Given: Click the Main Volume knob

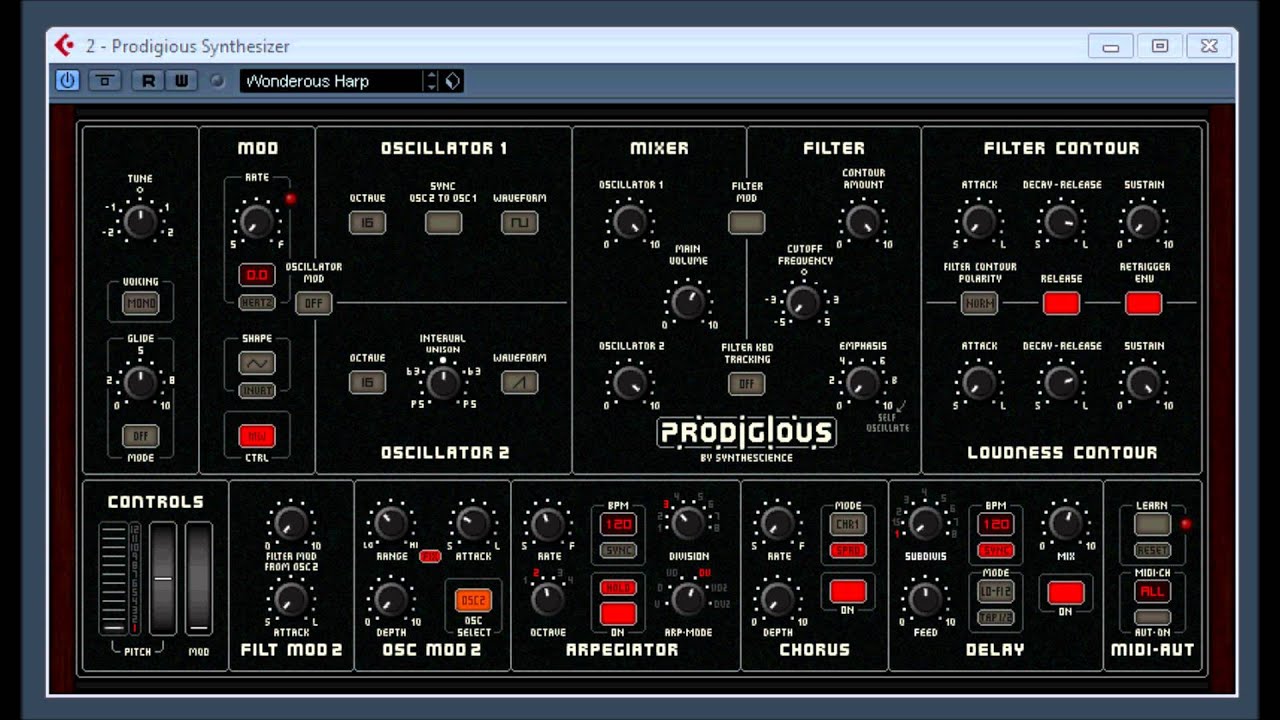Looking at the screenshot, I should 688,301.
